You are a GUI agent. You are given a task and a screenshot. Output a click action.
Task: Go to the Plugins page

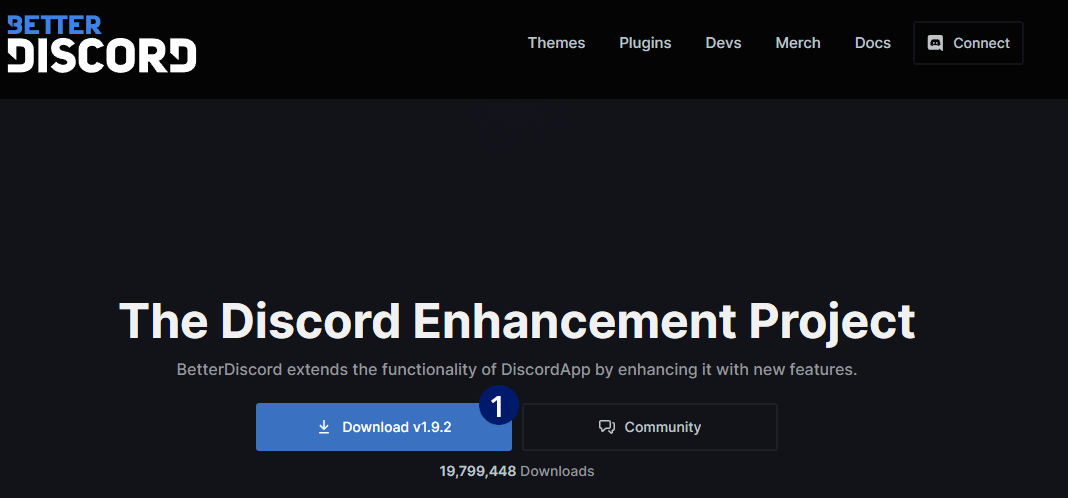[x=645, y=43]
